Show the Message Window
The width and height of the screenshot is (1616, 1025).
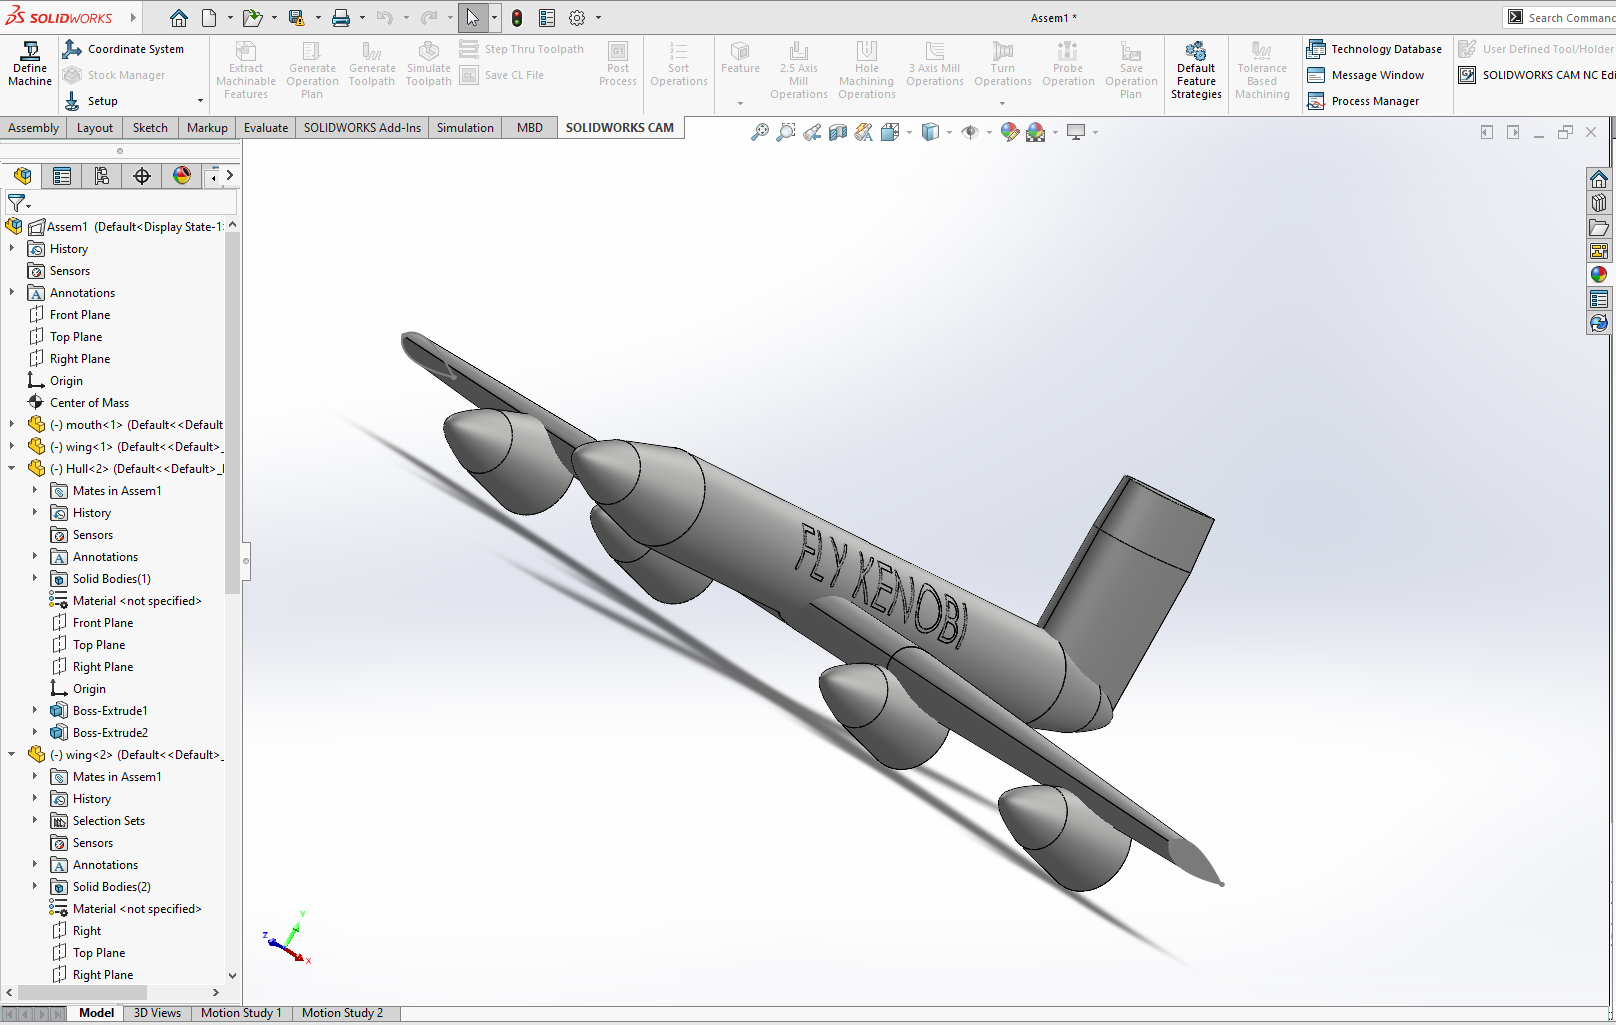[x=1365, y=75]
